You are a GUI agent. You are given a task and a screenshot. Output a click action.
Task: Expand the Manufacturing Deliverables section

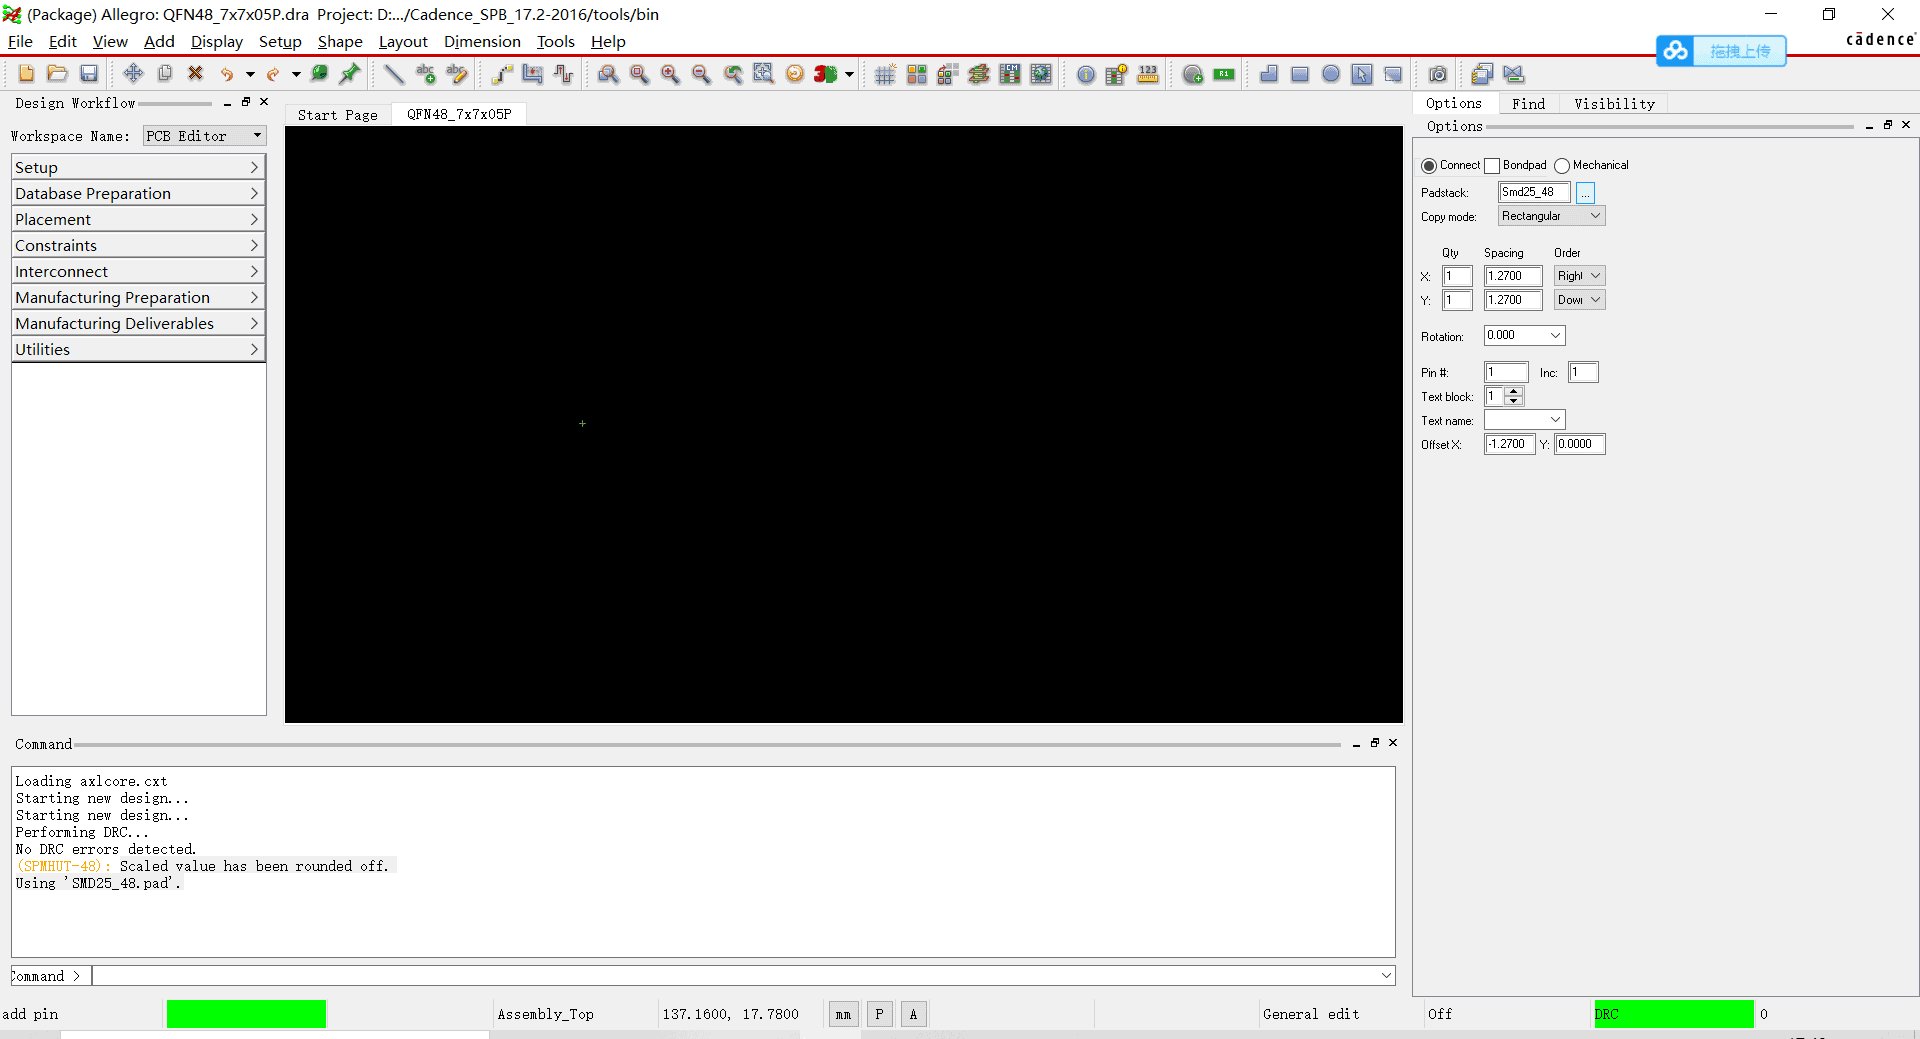click(138, 323)
